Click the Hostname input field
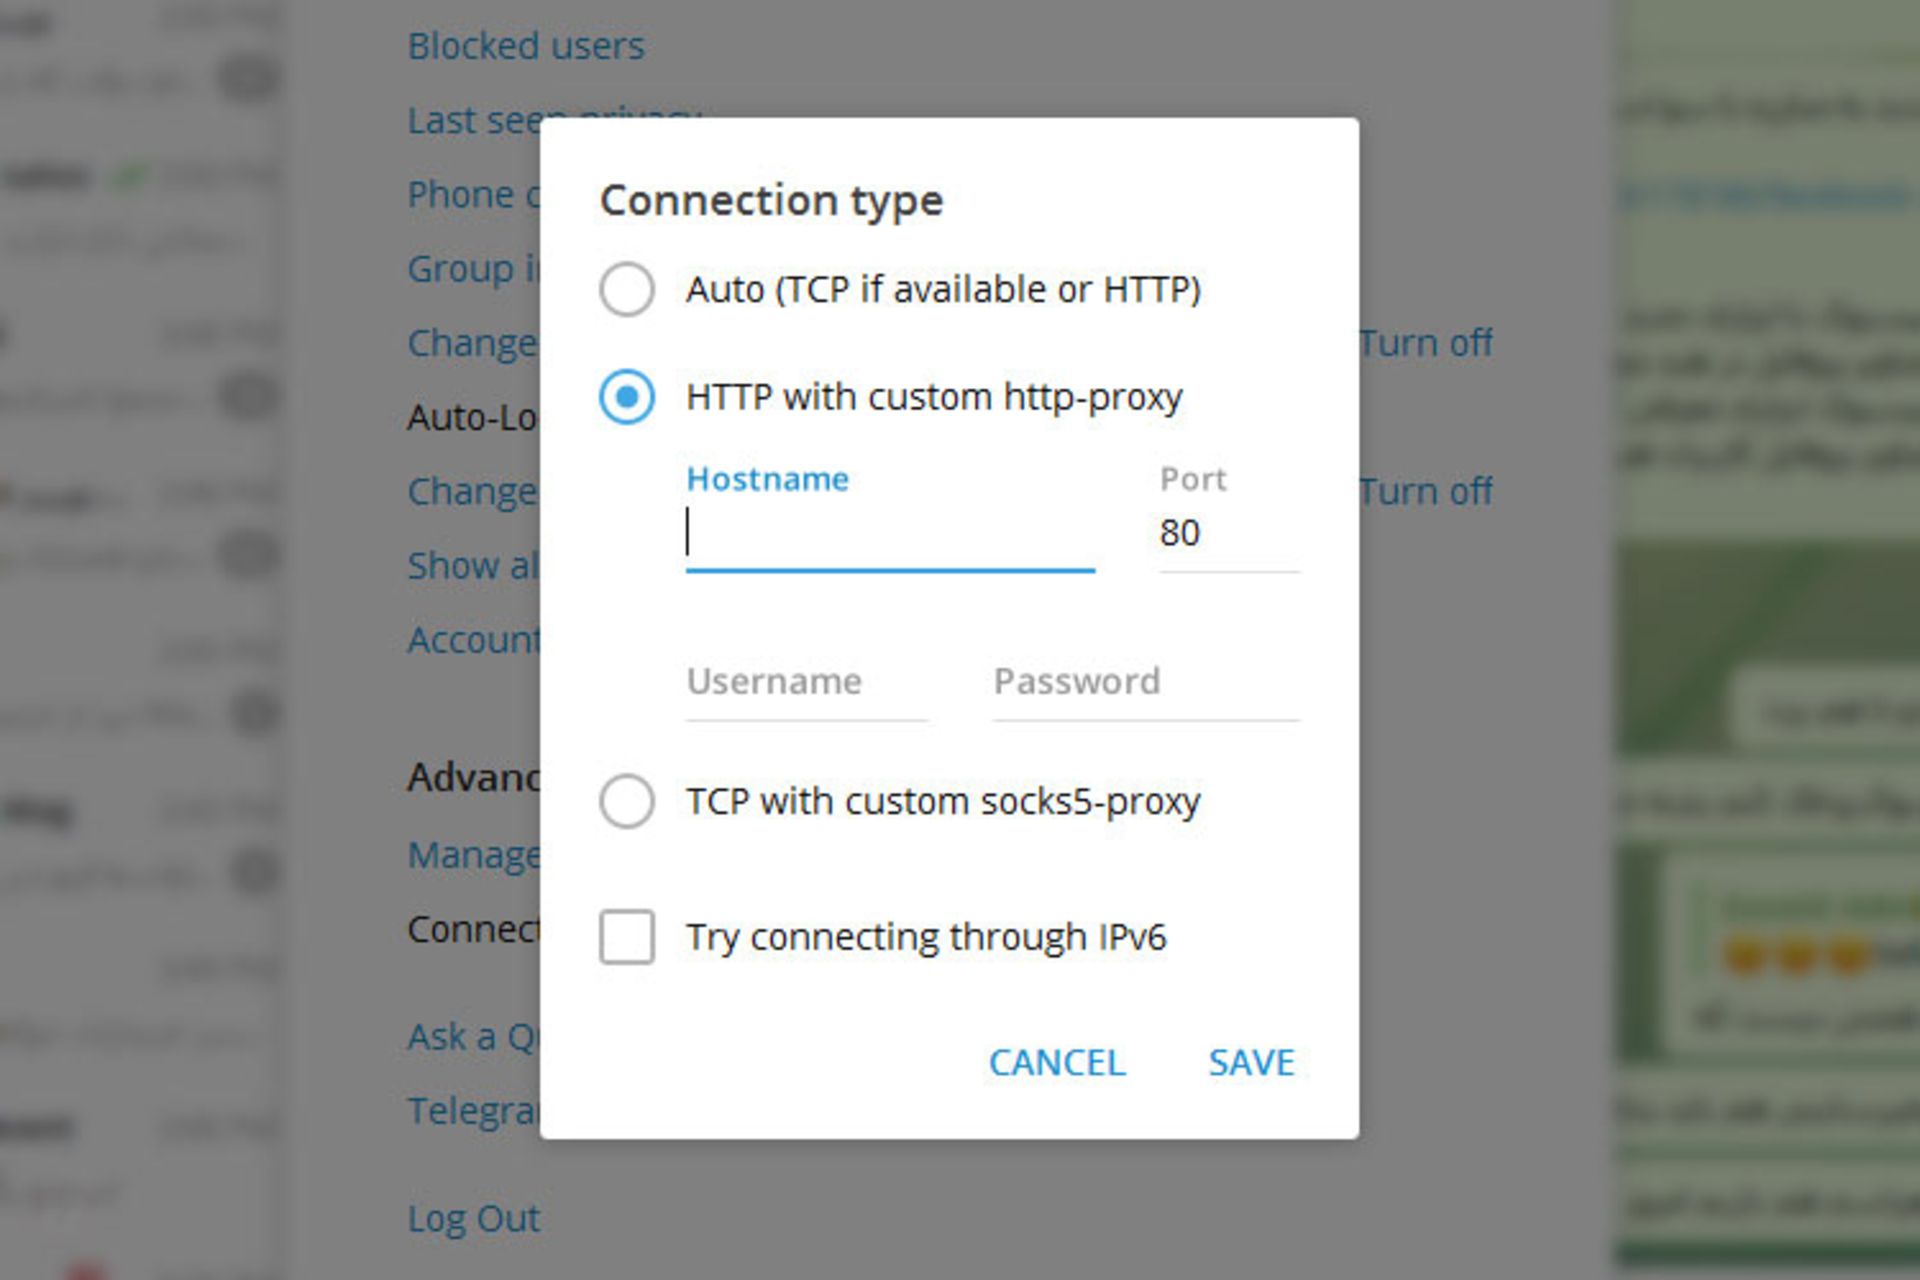 889,533
